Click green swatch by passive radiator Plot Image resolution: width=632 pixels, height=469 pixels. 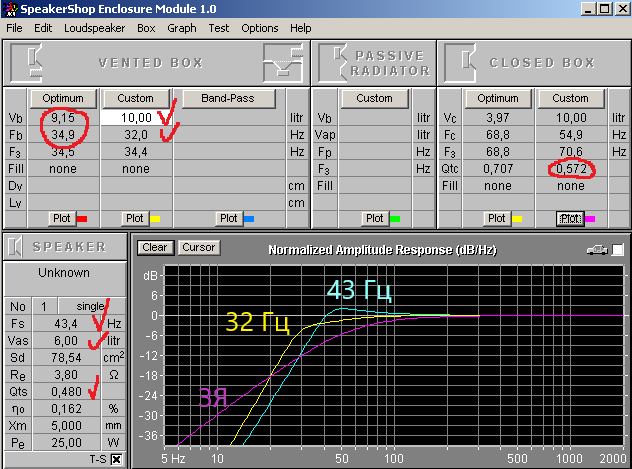(395, 219)
